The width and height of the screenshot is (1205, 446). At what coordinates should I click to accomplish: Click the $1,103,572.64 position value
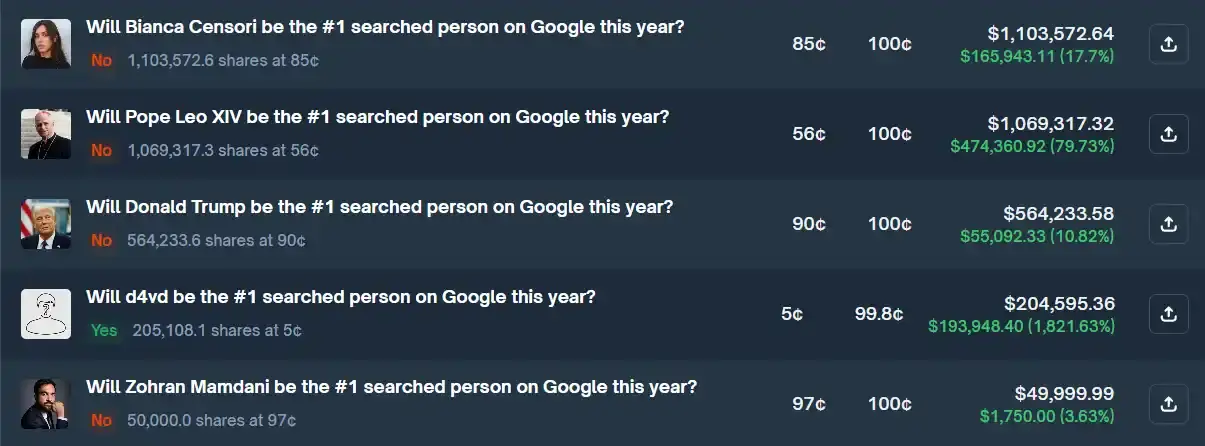coord(1050,34)
